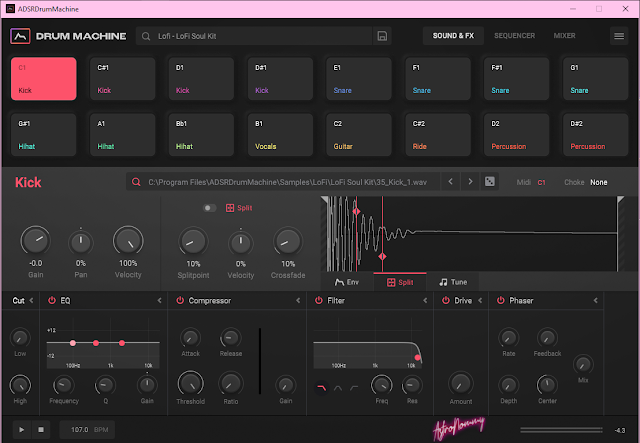The image size is (640, 443).
Task: Select the low-pass filter type icon
Action: [321, 388]
